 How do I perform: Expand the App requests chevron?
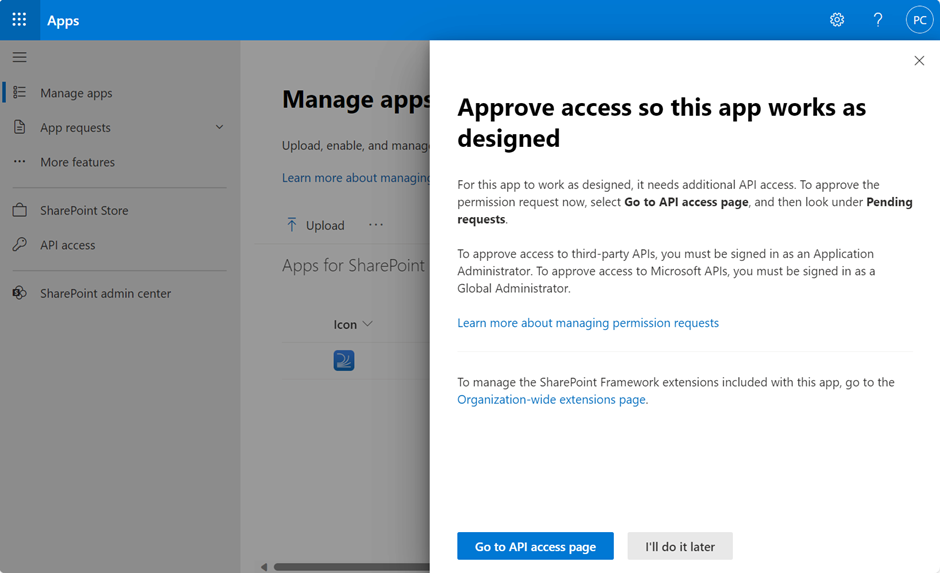219,127
